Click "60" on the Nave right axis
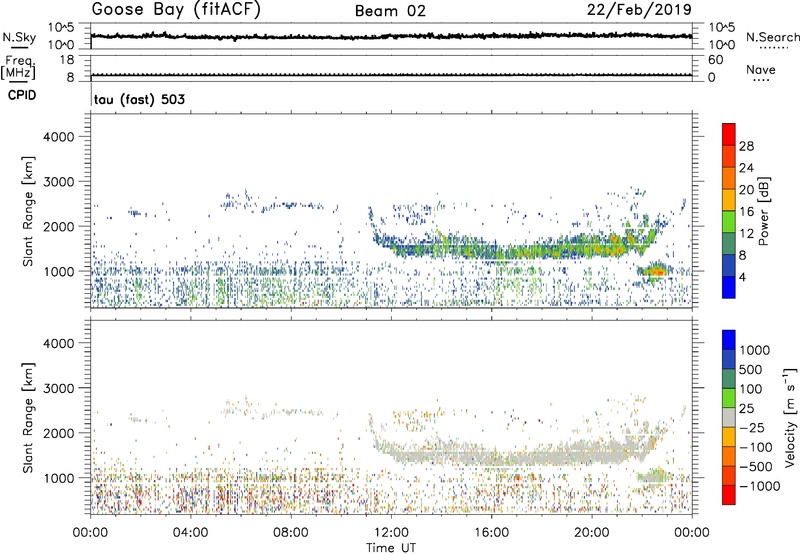 tap(715, 60)
